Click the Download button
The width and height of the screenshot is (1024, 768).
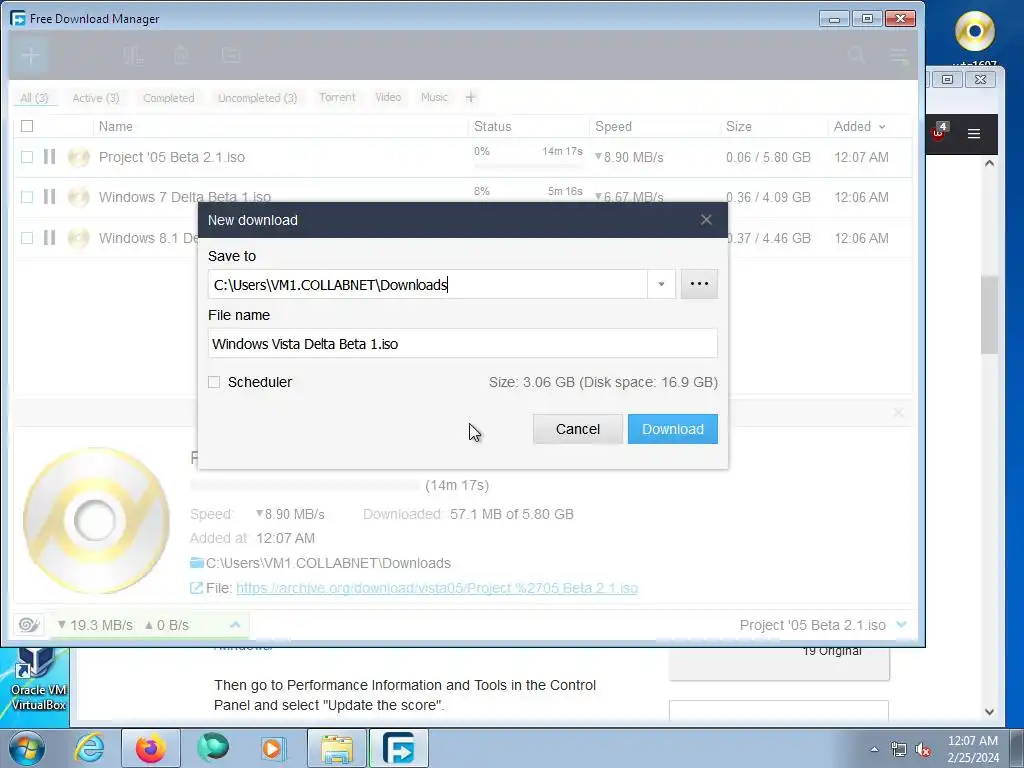coord(673,429)
